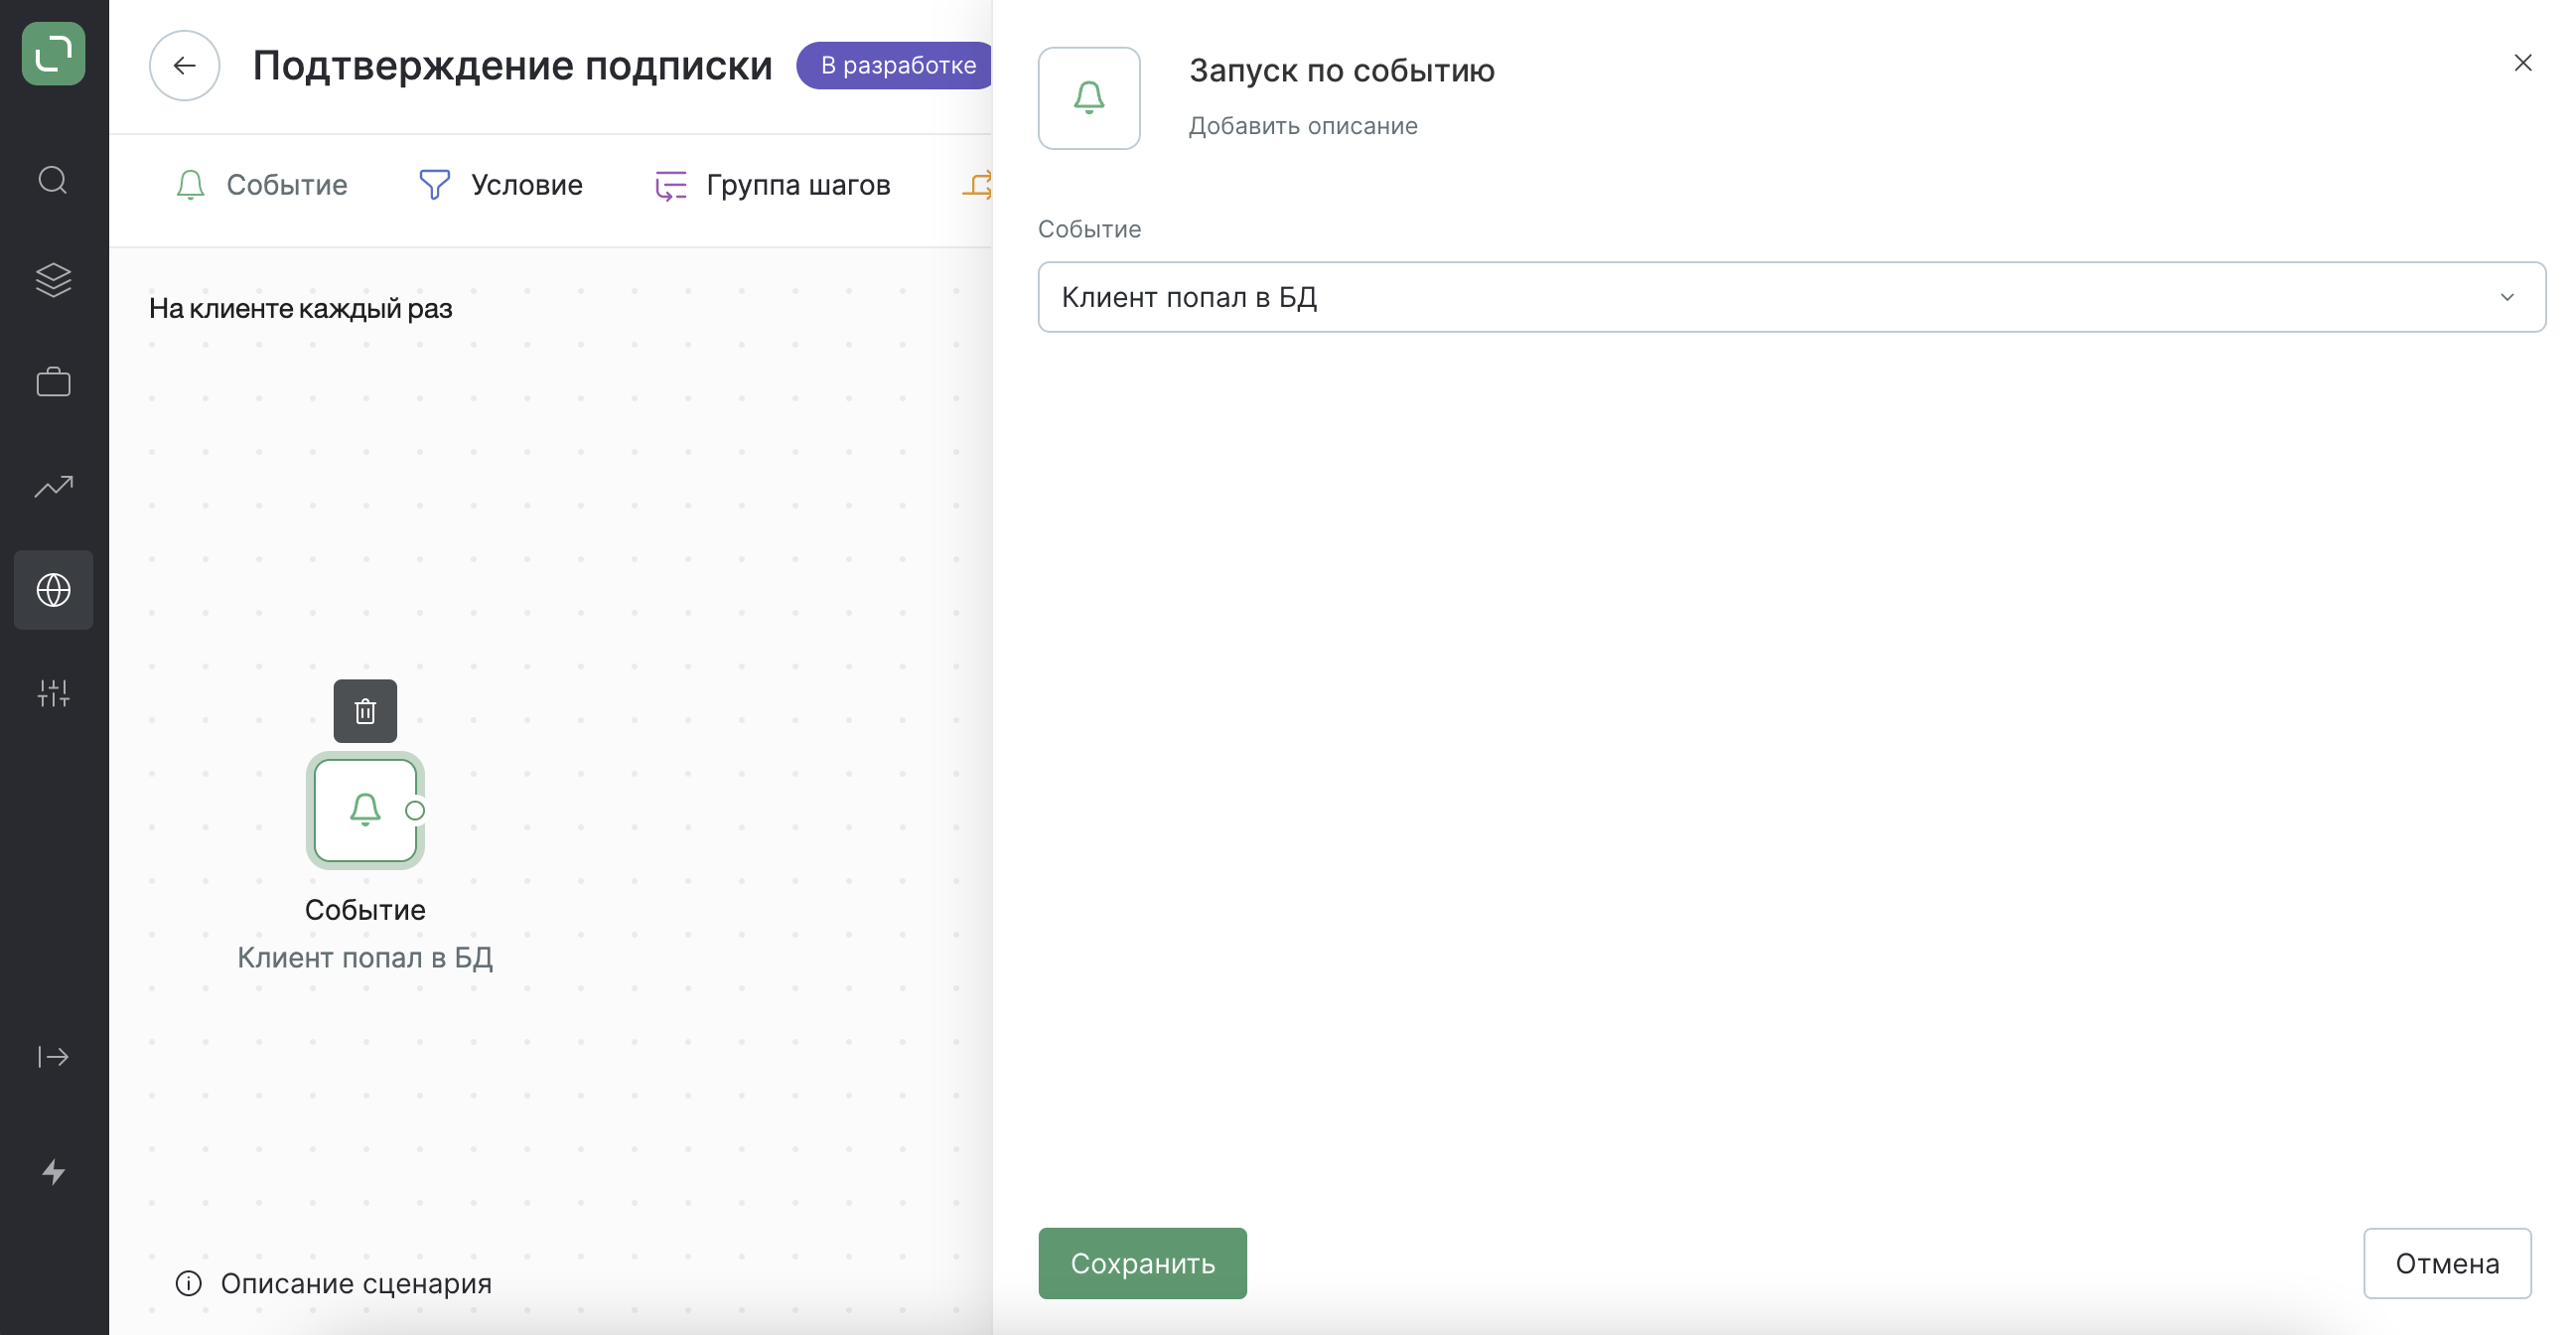The width and height of the screenshot is (2576, 1335).
Task: Click the green app logo icon
Action: [x=53, y=53]
